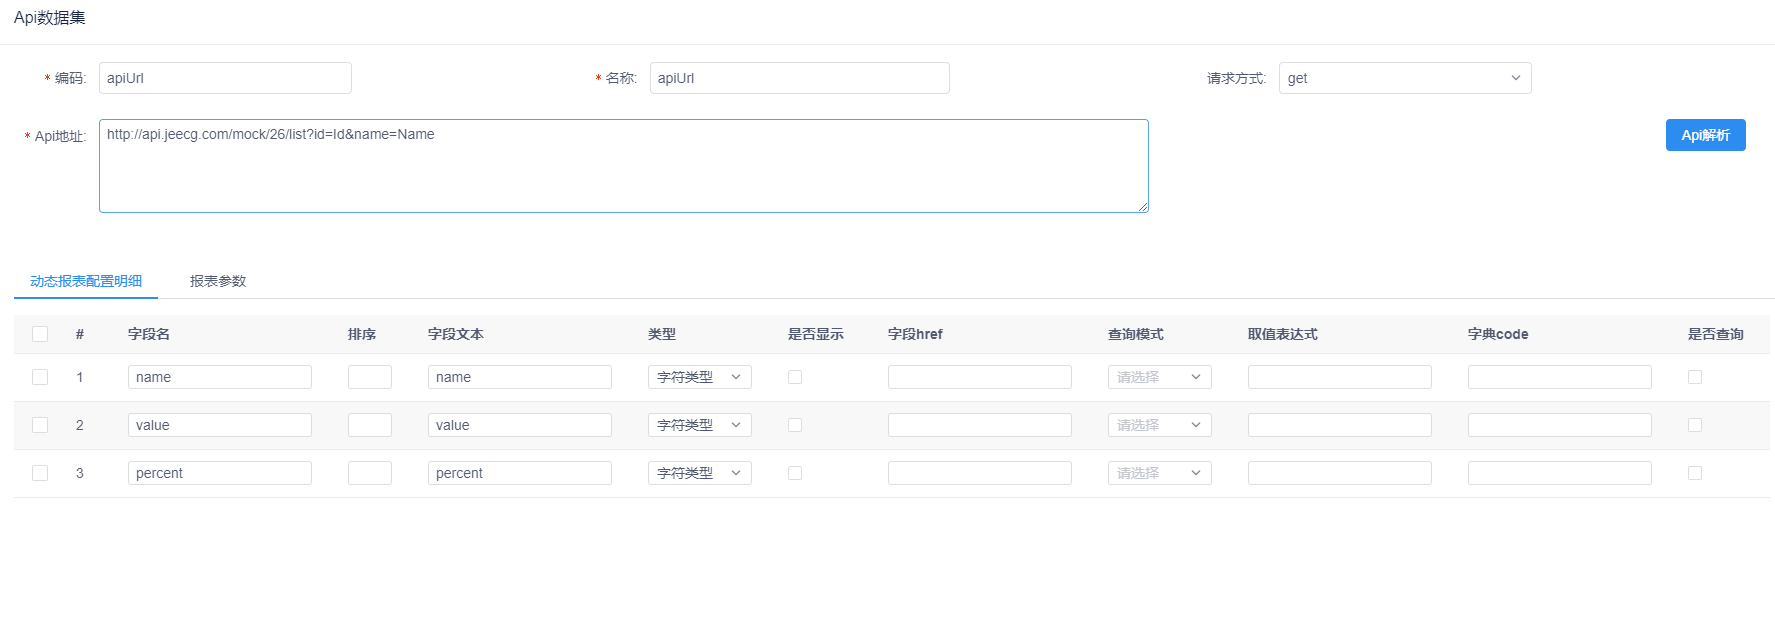The image size is (1775, 626).
Task: Click 字段href field in percent row
Action: pyautogui.click(x=980, y=473)
